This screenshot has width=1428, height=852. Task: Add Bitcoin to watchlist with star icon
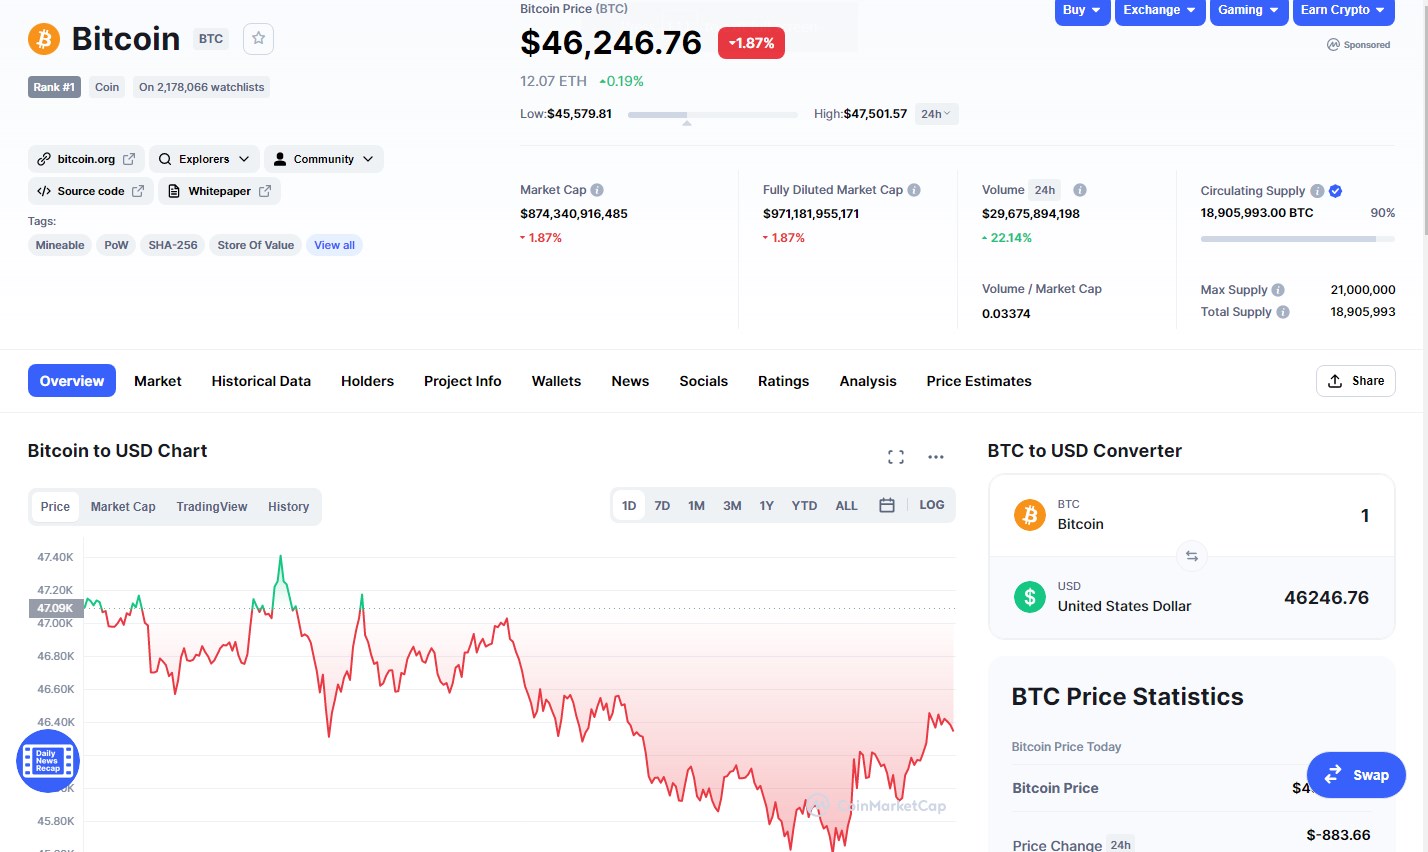[x=258, y=38]
